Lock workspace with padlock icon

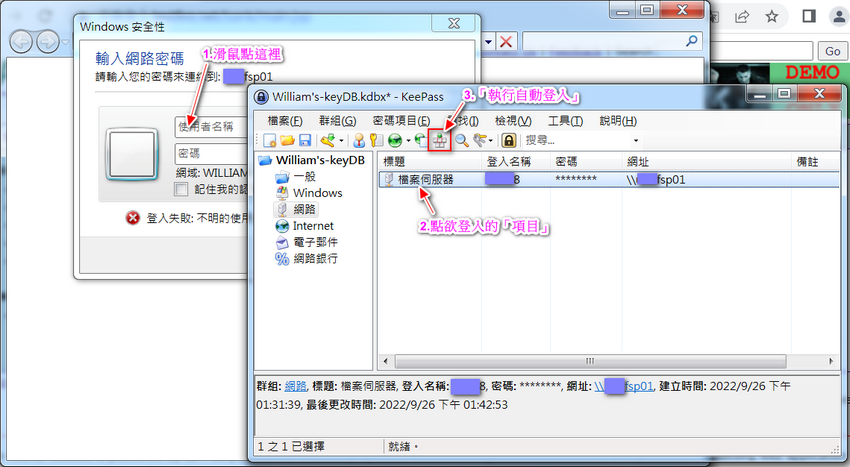(508, 141)
